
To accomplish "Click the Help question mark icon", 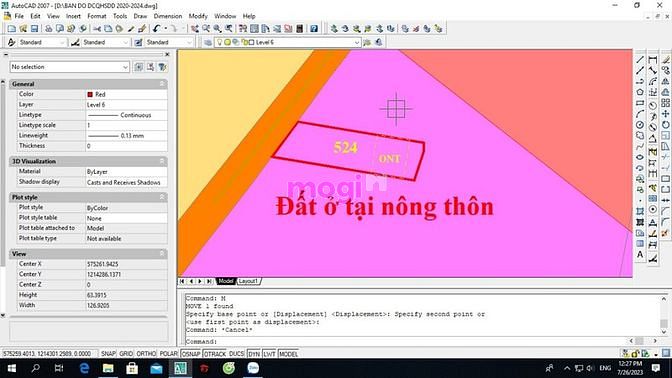I will [x=314, y=29].
